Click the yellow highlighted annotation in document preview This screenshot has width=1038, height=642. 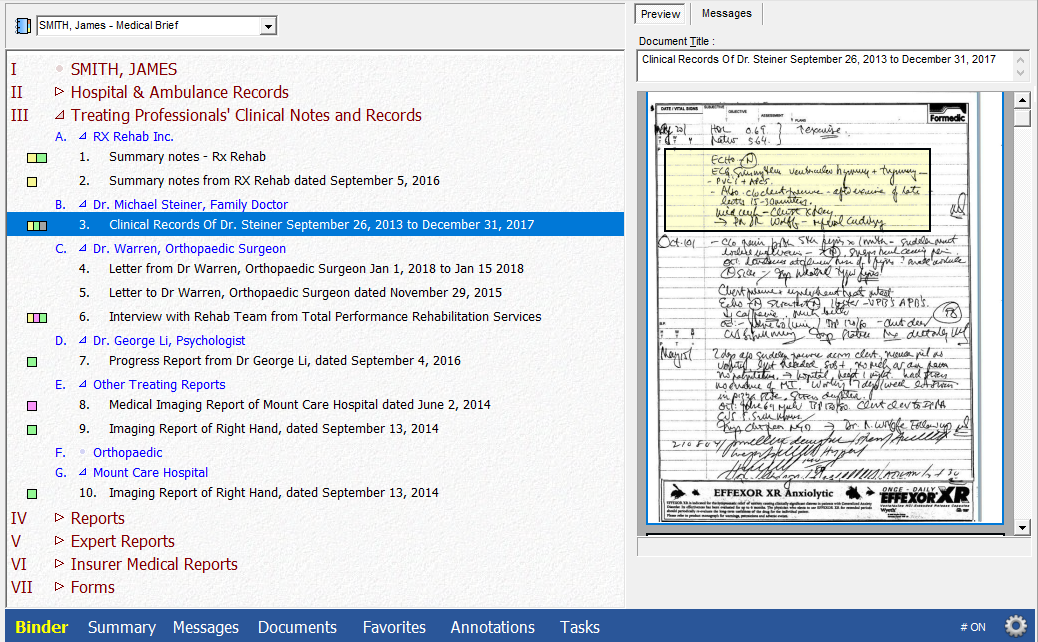797,188
